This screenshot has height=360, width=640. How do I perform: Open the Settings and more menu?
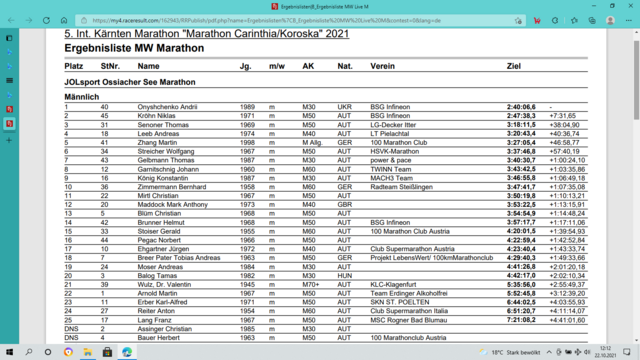pos(629,20)
